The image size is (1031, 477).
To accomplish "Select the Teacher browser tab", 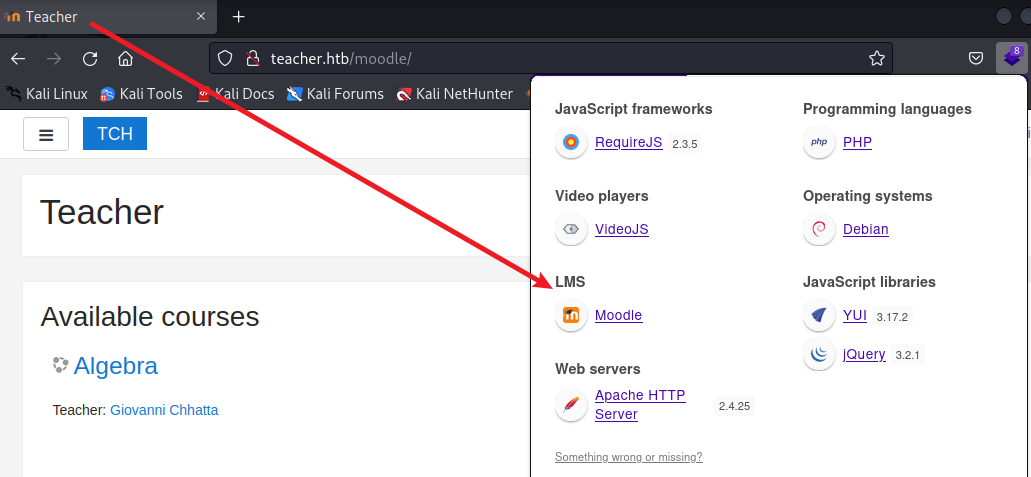I will pos(107,16).
